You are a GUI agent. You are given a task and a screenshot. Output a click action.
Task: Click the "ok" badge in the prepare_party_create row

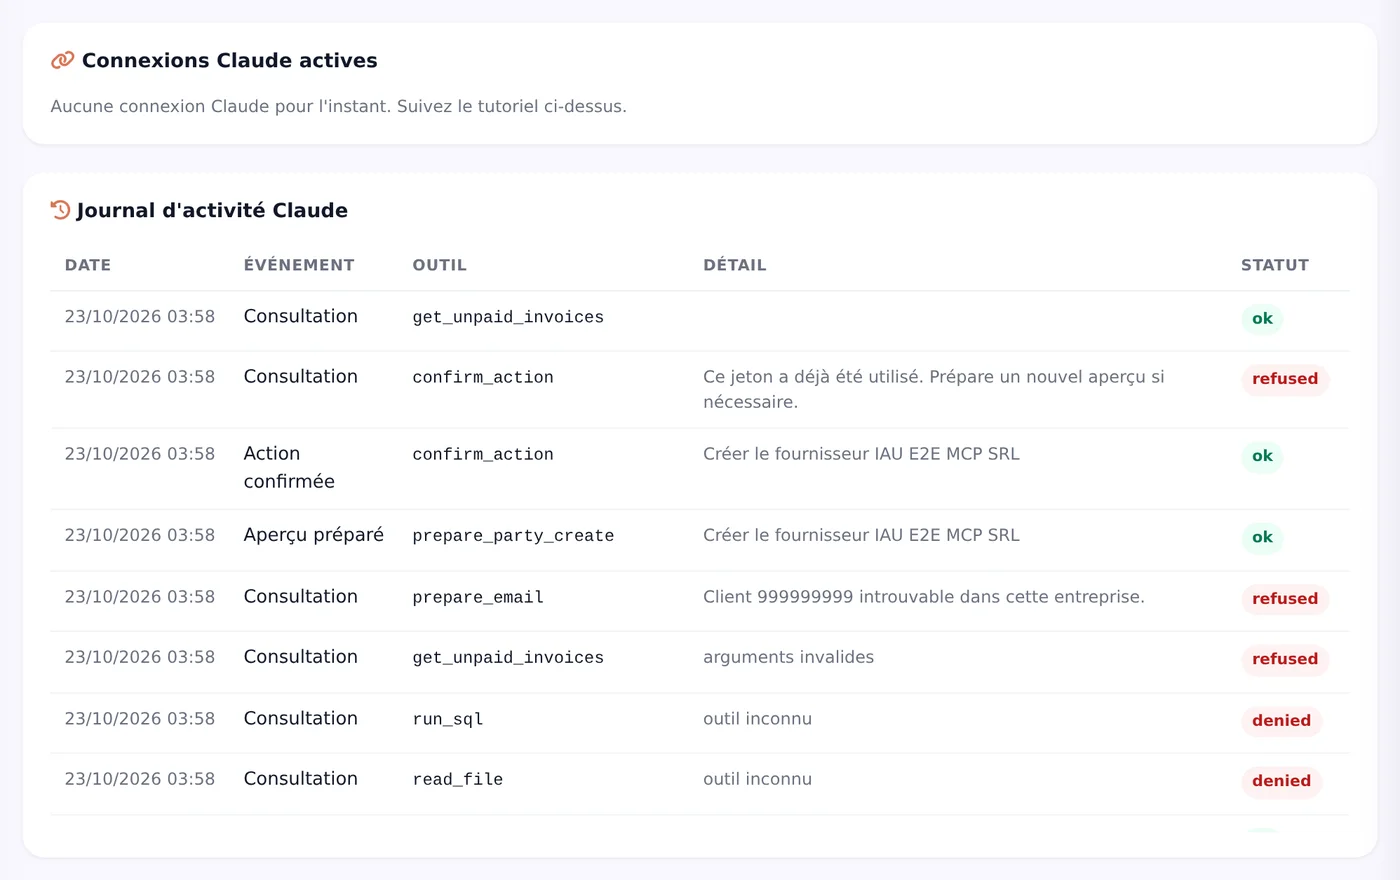point(1262,538)
